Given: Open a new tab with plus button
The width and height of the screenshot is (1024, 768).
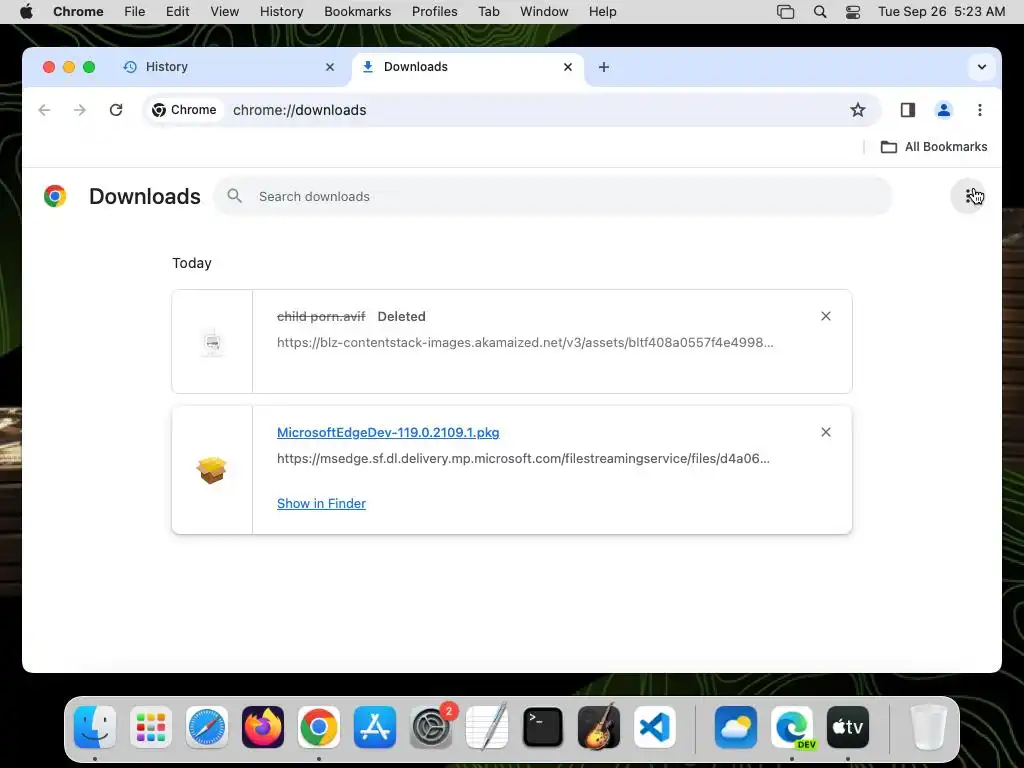Looking at the screenshot, I should [604, 67].
